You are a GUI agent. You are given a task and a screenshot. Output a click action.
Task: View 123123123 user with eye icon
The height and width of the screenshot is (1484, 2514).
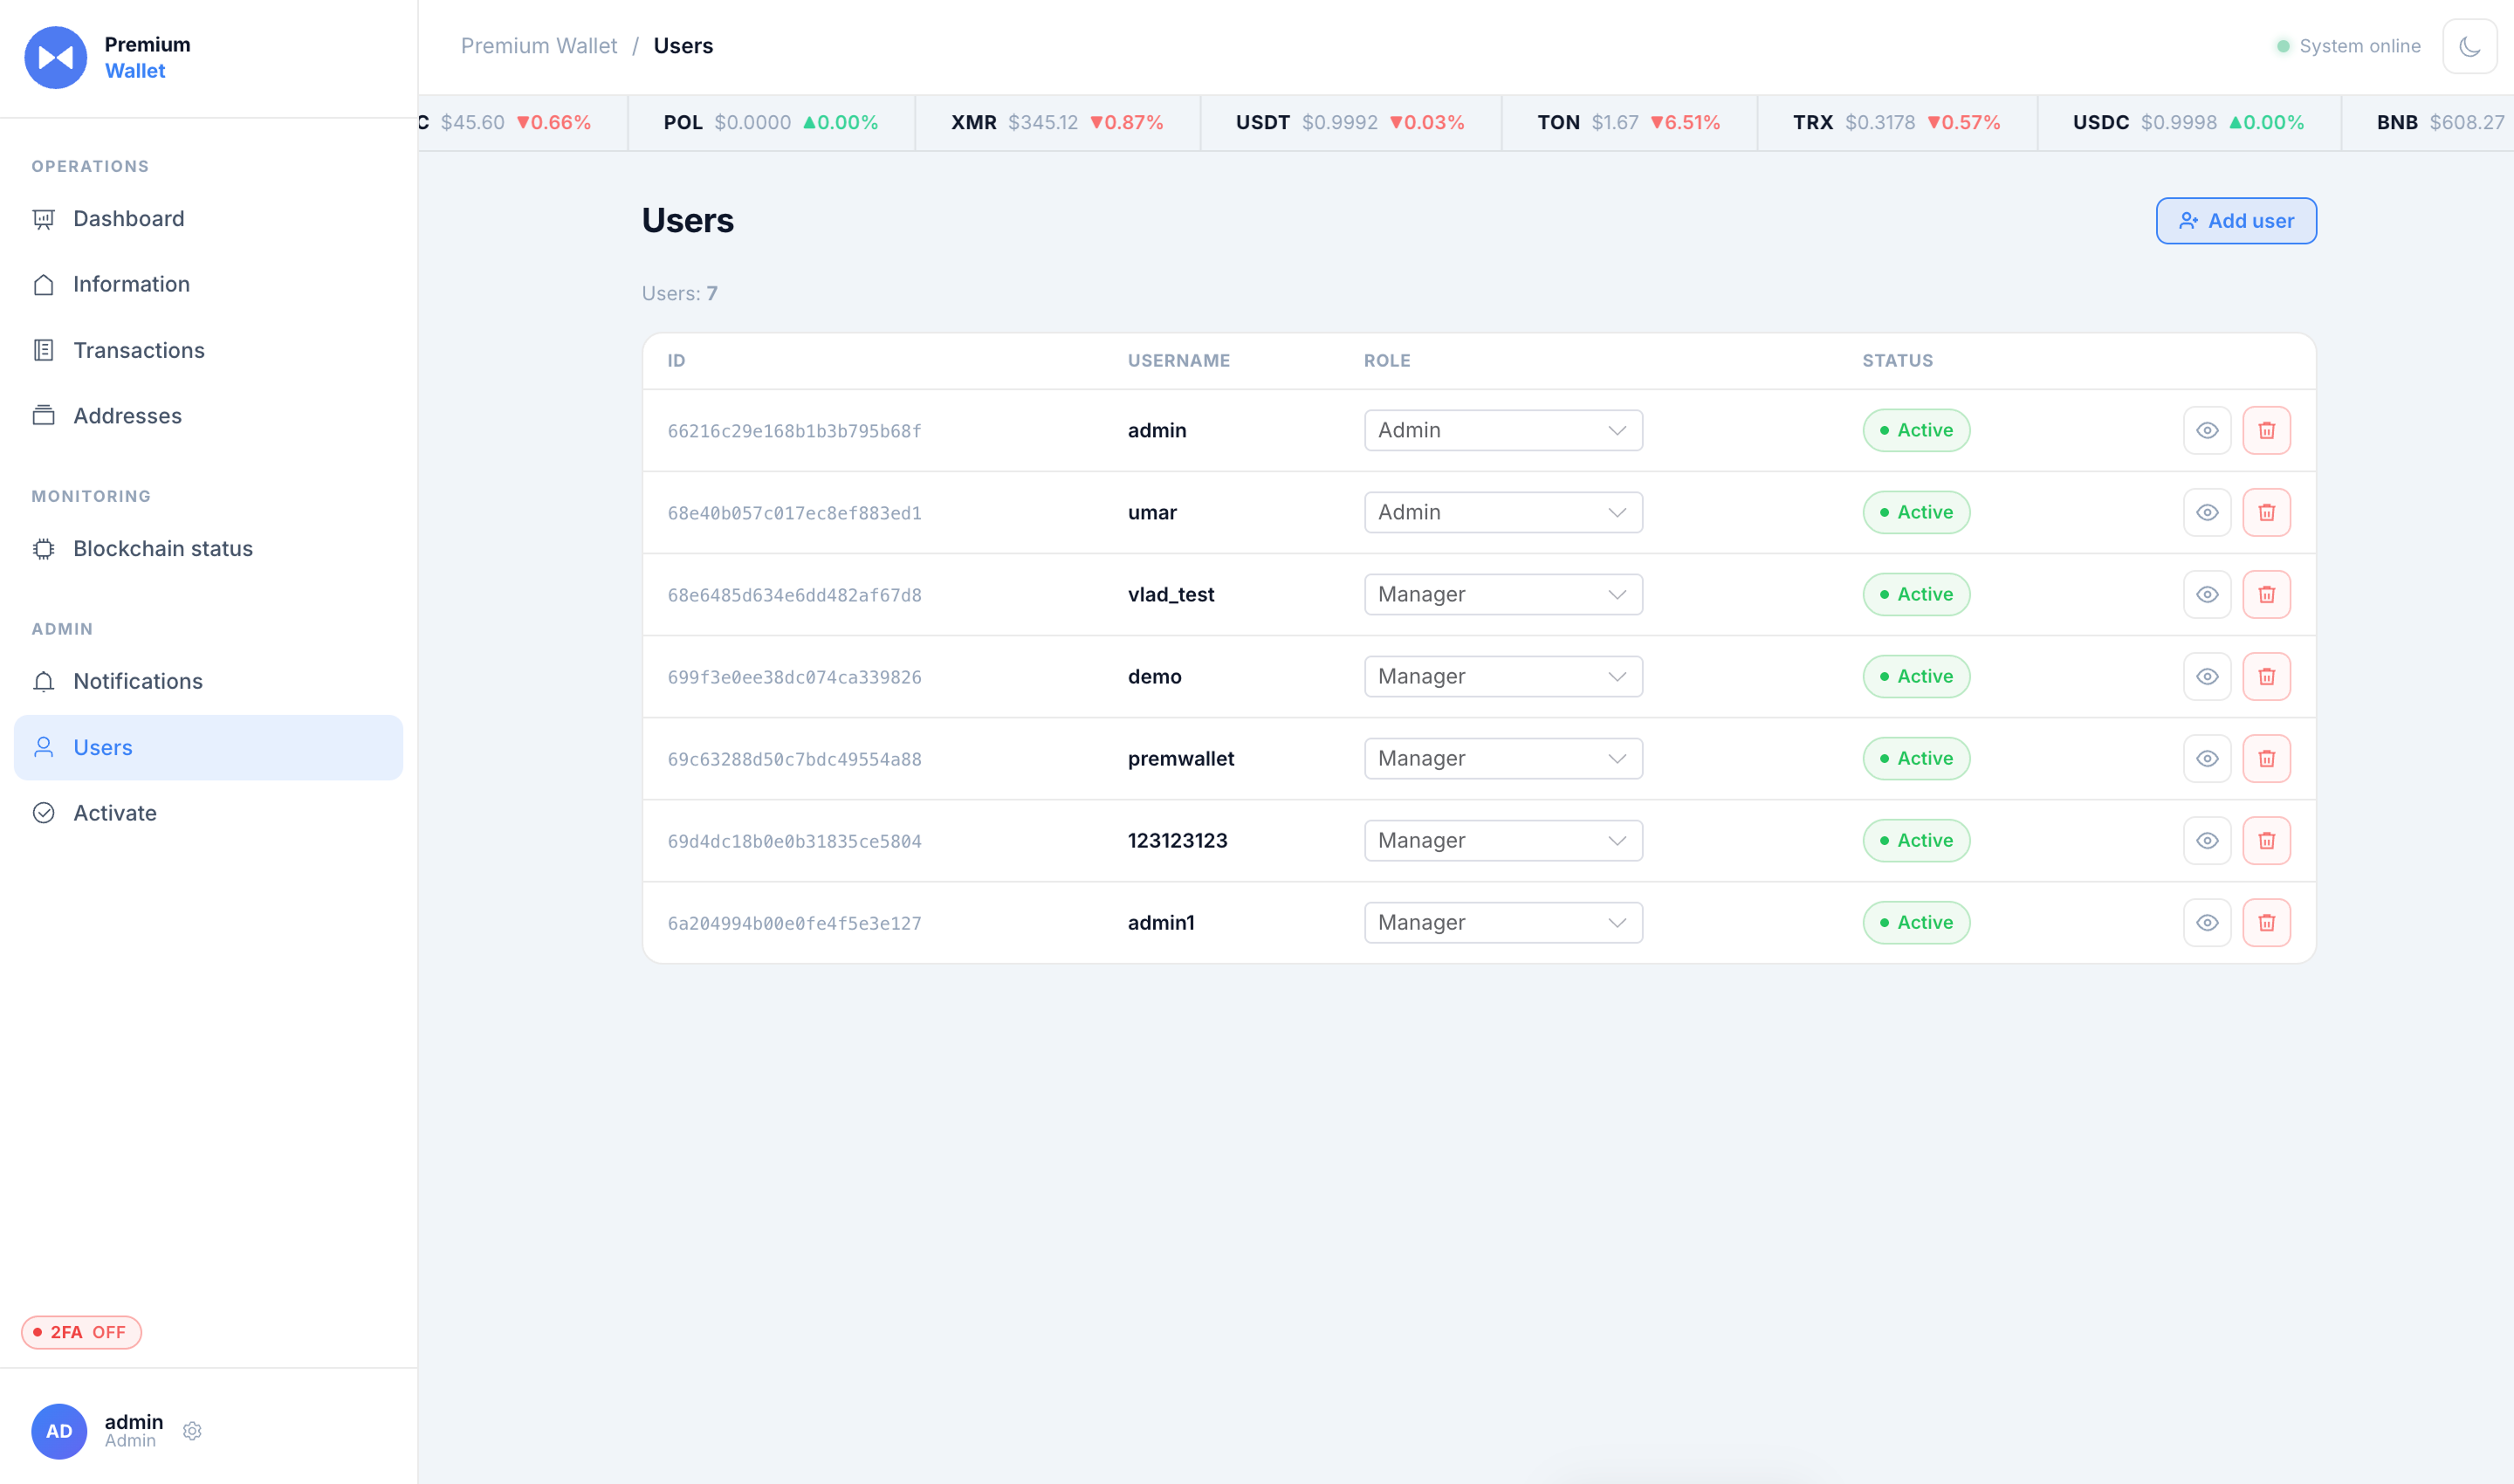tap(2207, 840)
